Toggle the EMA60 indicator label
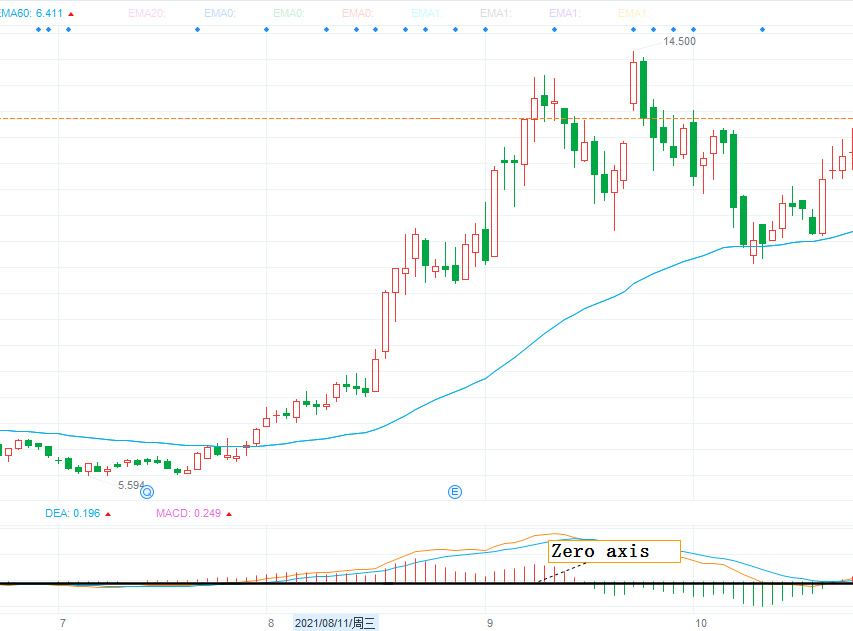The image size is (853, 631). point(31,13)
